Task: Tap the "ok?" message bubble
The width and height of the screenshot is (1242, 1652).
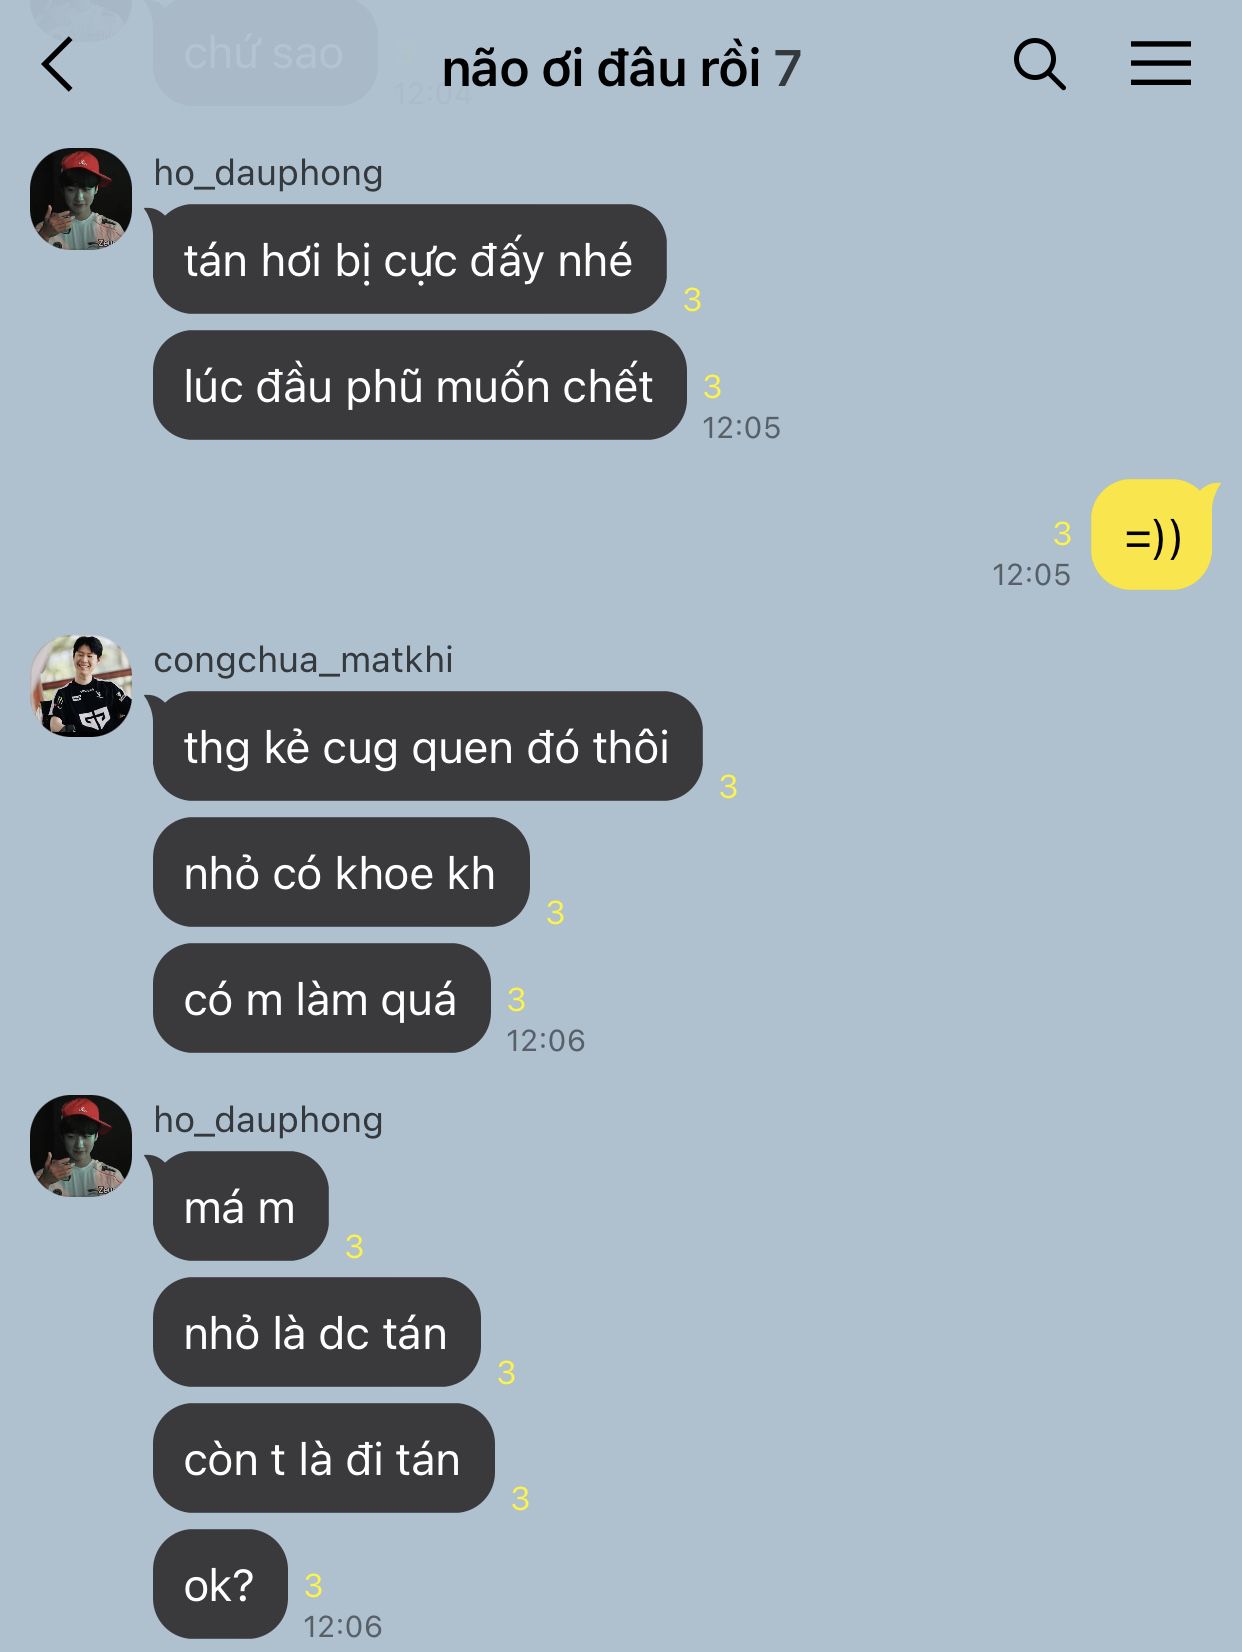Action: click(x=220, y=1584)
